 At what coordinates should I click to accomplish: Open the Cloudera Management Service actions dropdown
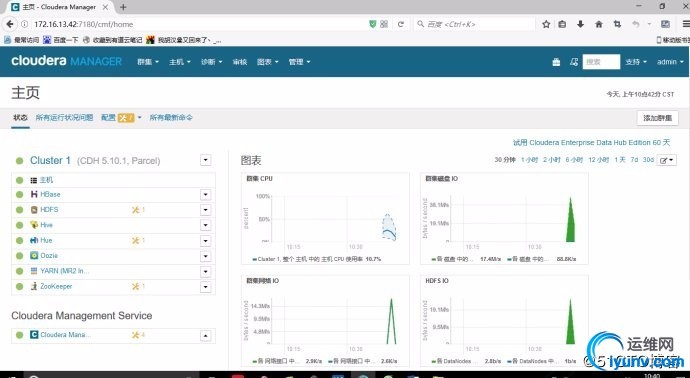point(206,336)
